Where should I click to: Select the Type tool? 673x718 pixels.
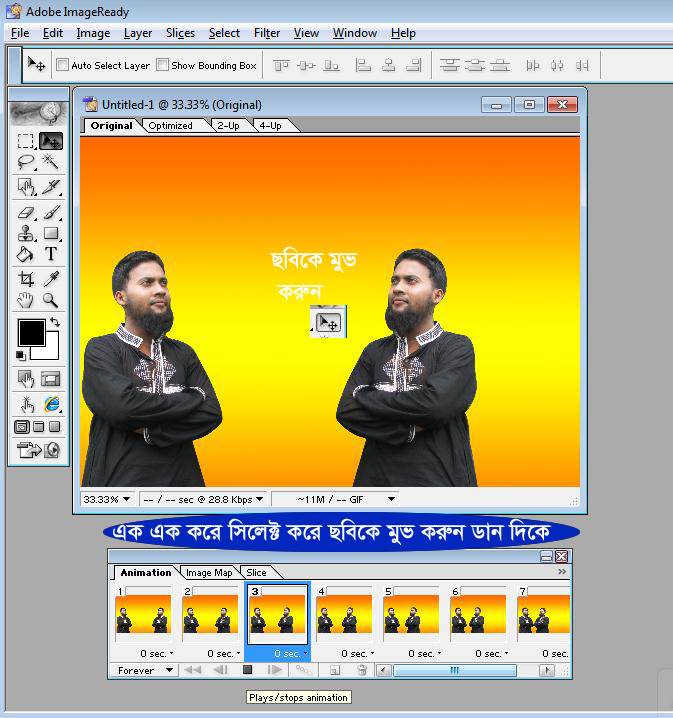[51, 254]
